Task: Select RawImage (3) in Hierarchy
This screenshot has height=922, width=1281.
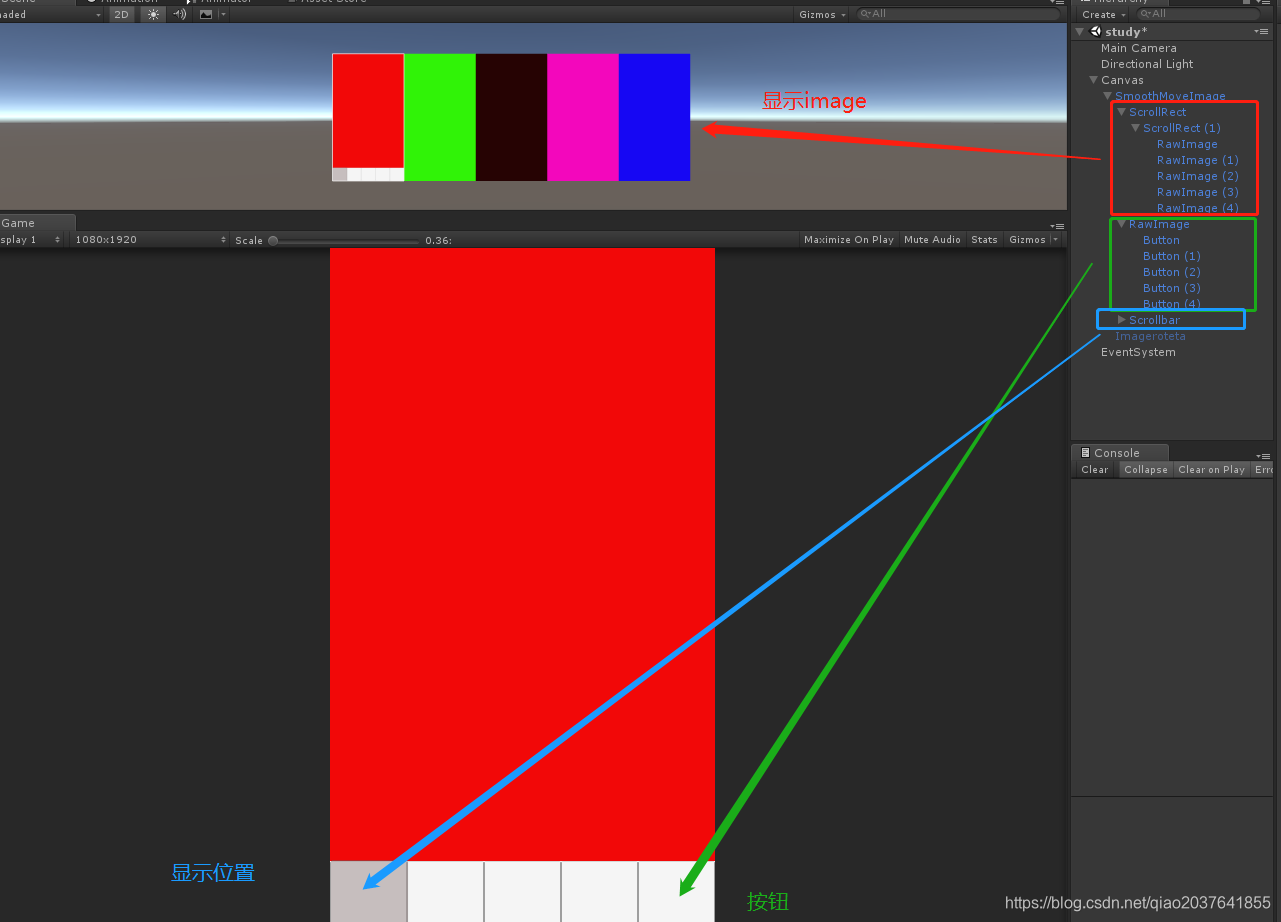Action: tap(1198, 192)
